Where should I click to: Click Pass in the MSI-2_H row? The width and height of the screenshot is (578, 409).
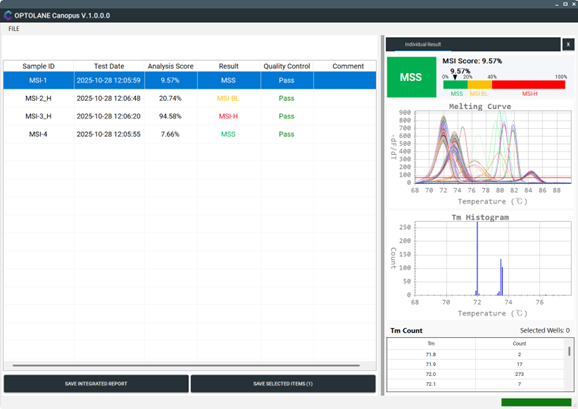pyautogui.click(x=286, y=98)
